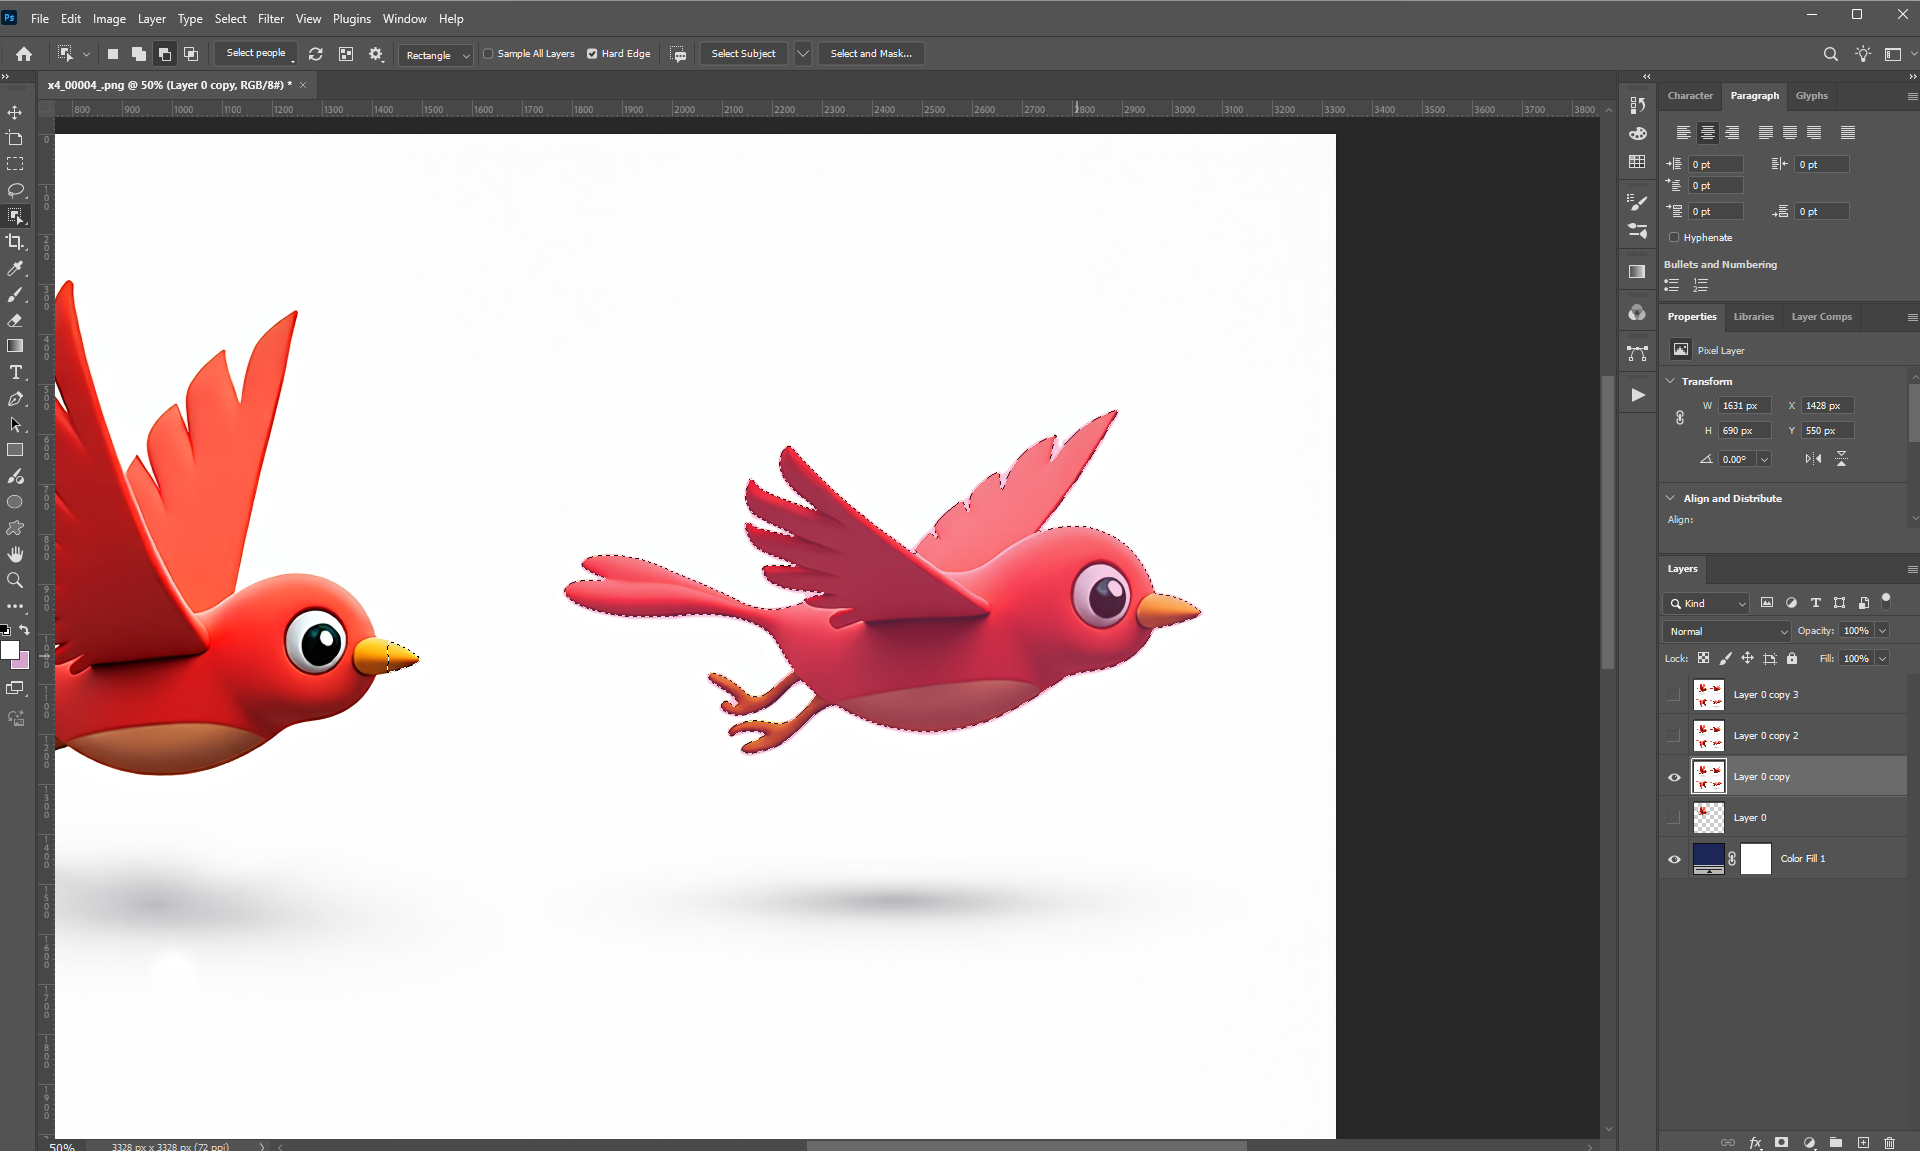Click the Select and Mask button
The height and width of the screenshot is (1151, 1920).
[x=870, y=54]
